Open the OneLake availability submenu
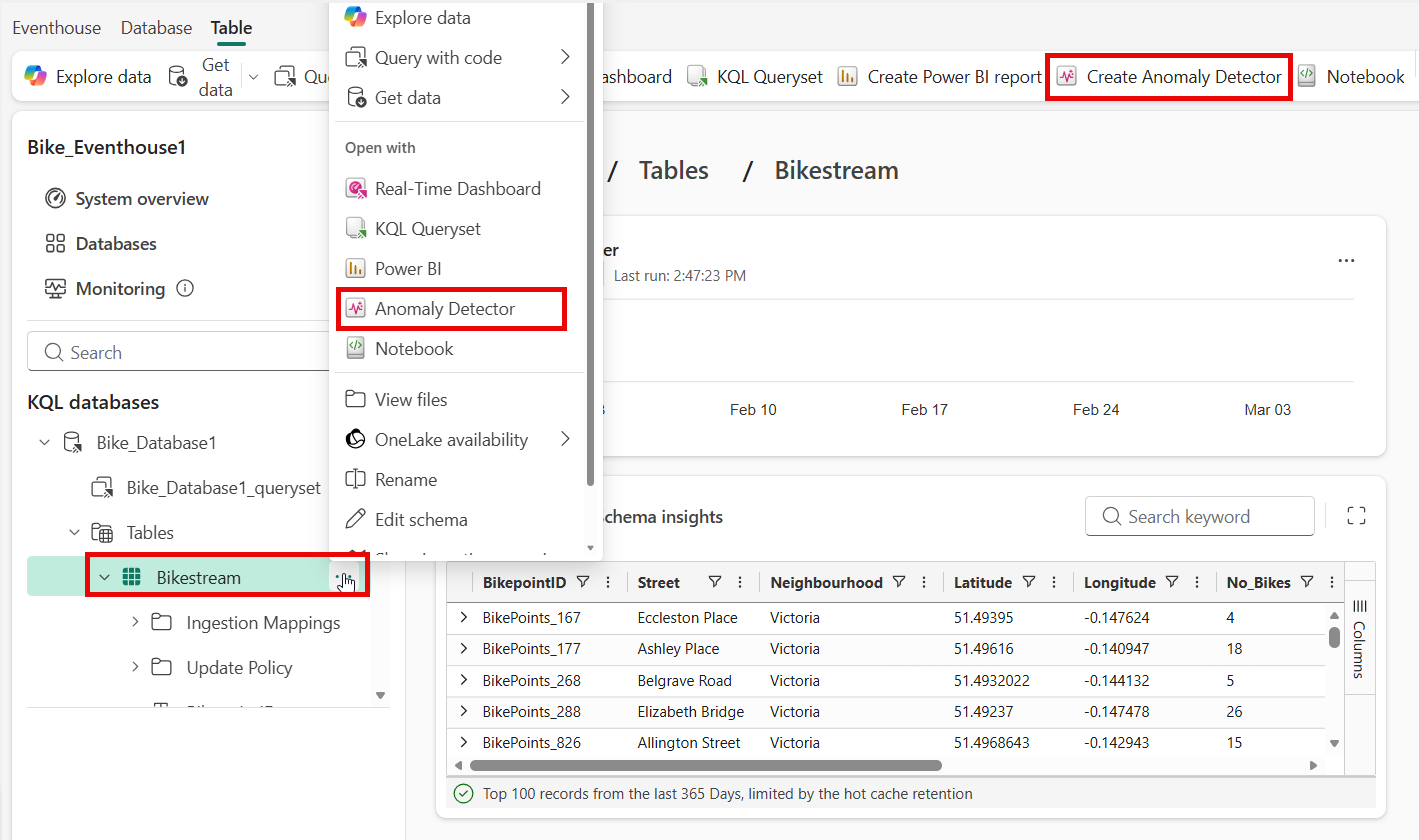 (x=459, y=440)
